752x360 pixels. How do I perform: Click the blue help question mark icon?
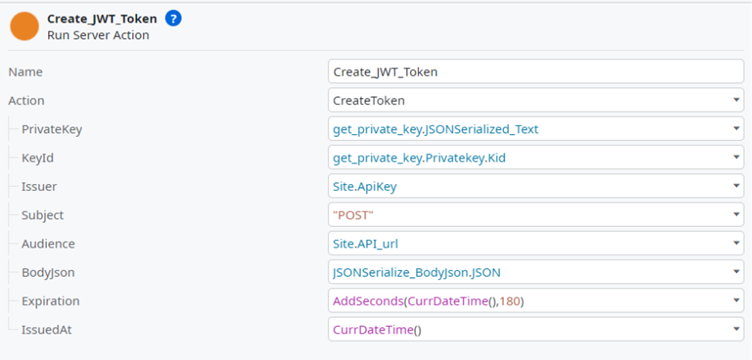(173, 19)
